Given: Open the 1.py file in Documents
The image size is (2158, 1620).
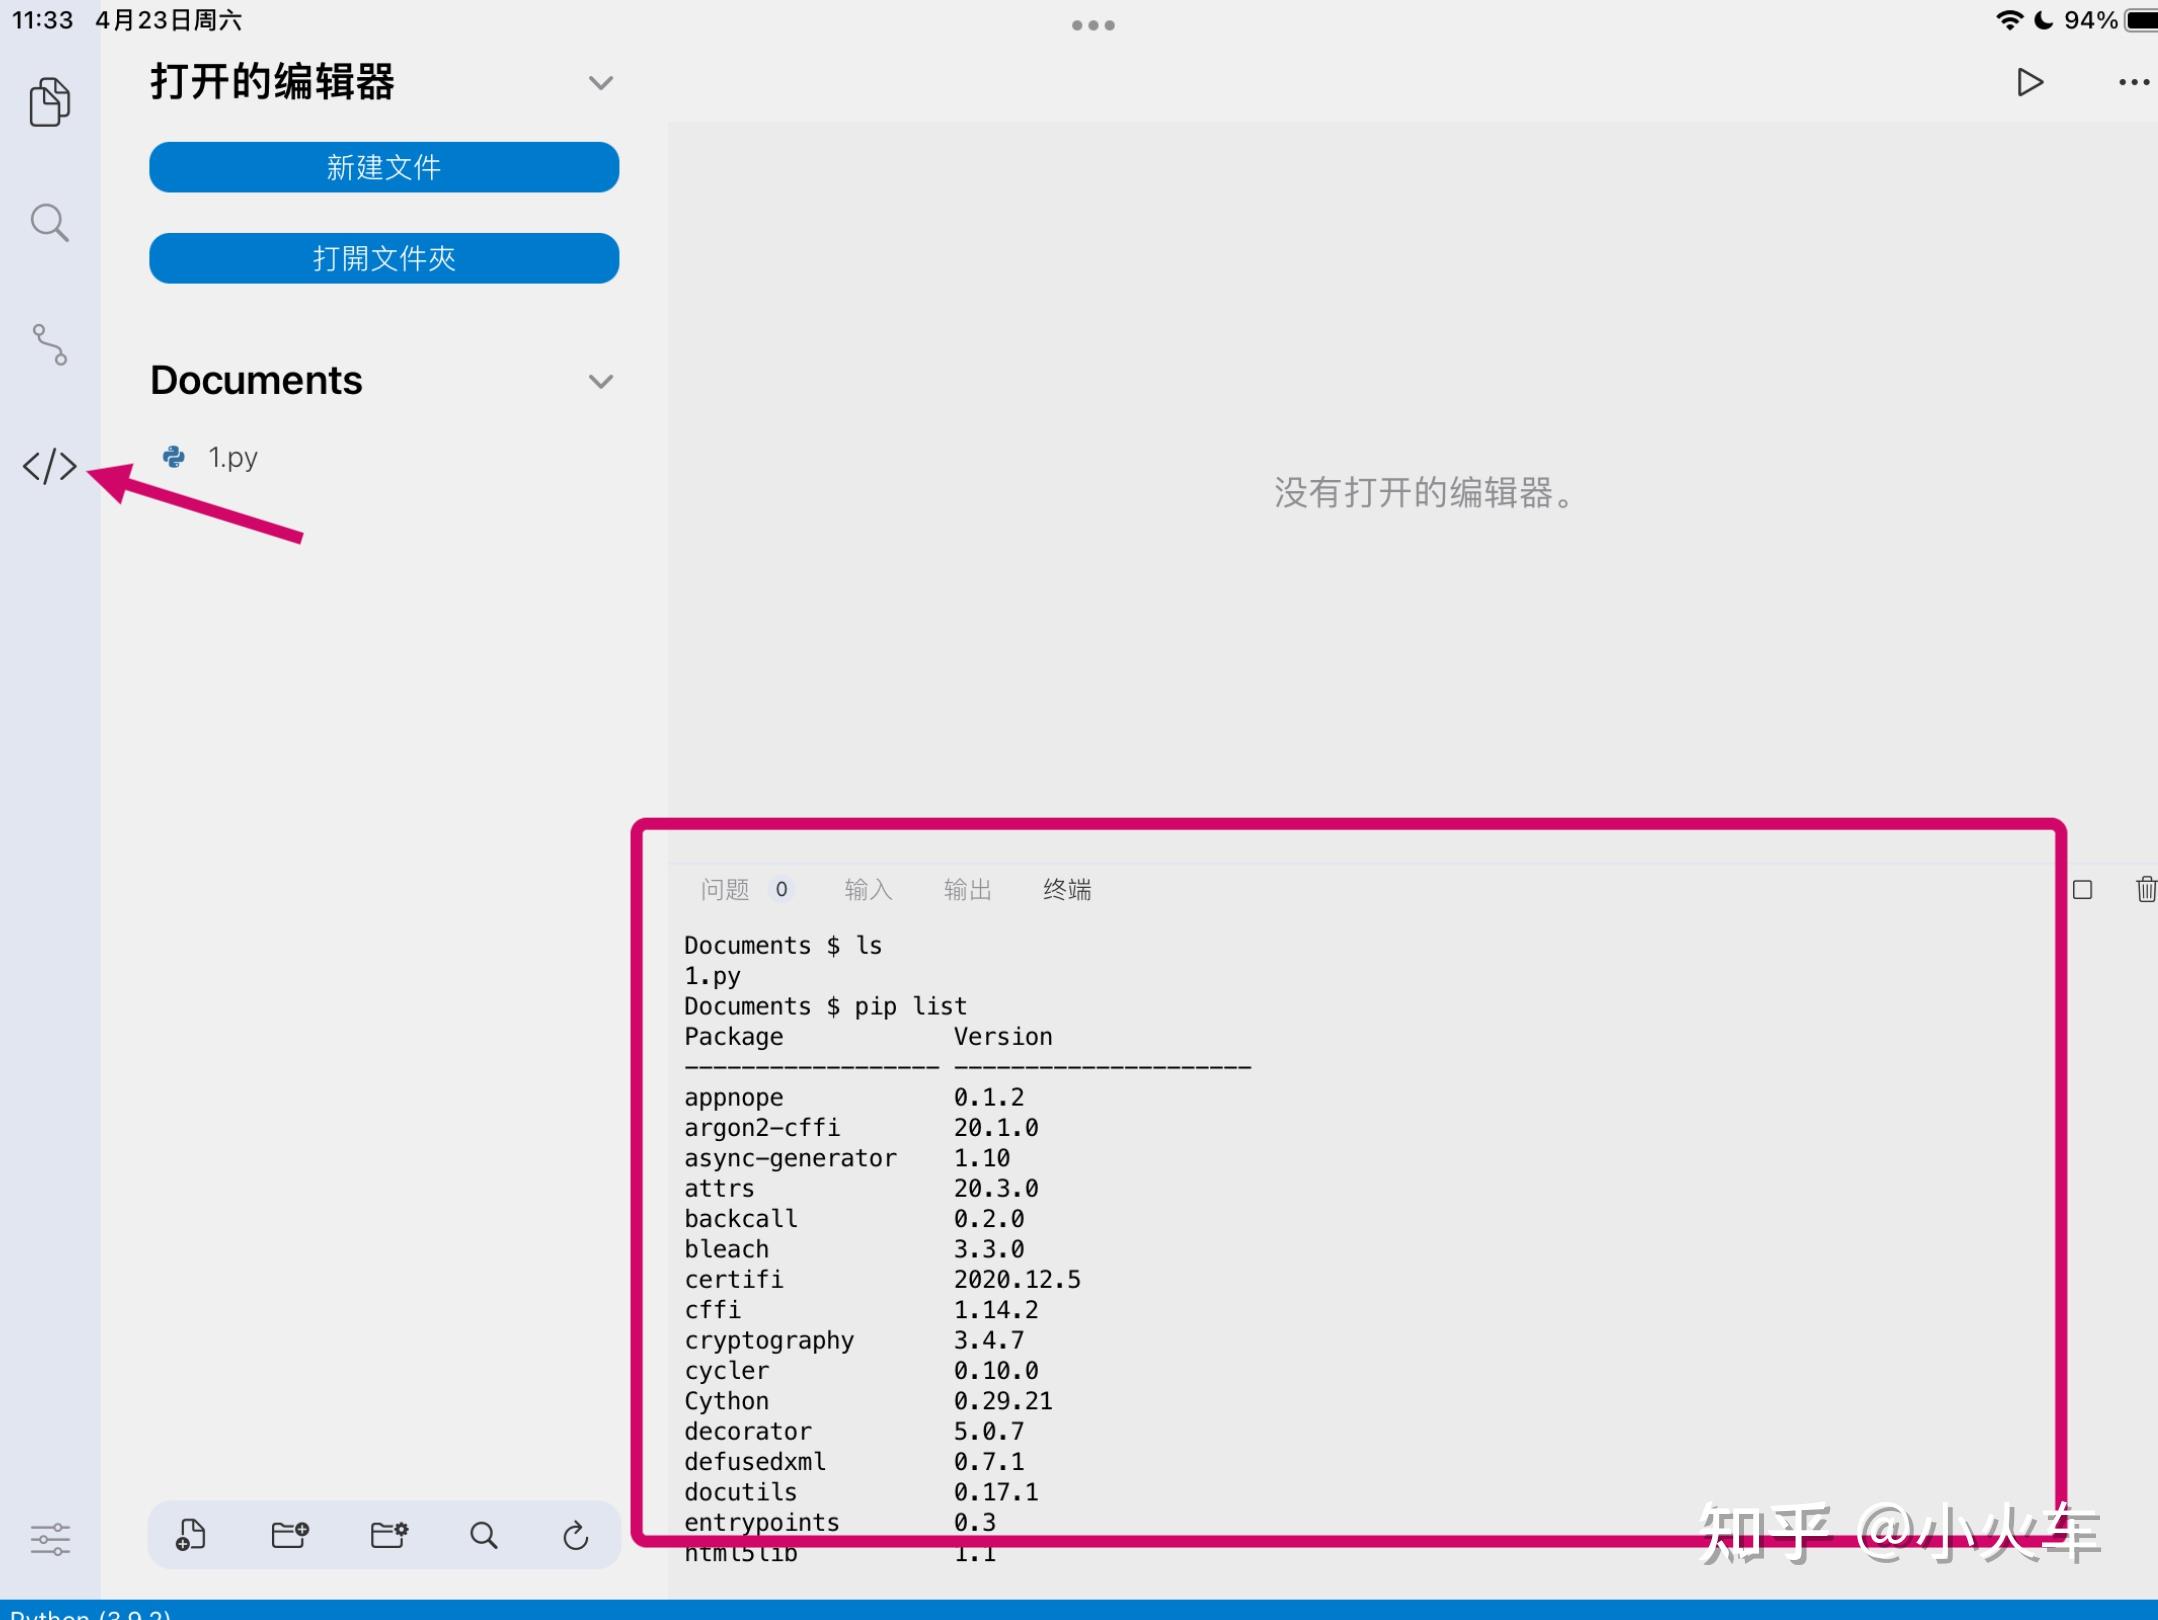Looking at the screenshot, I should tap(232, 456).
